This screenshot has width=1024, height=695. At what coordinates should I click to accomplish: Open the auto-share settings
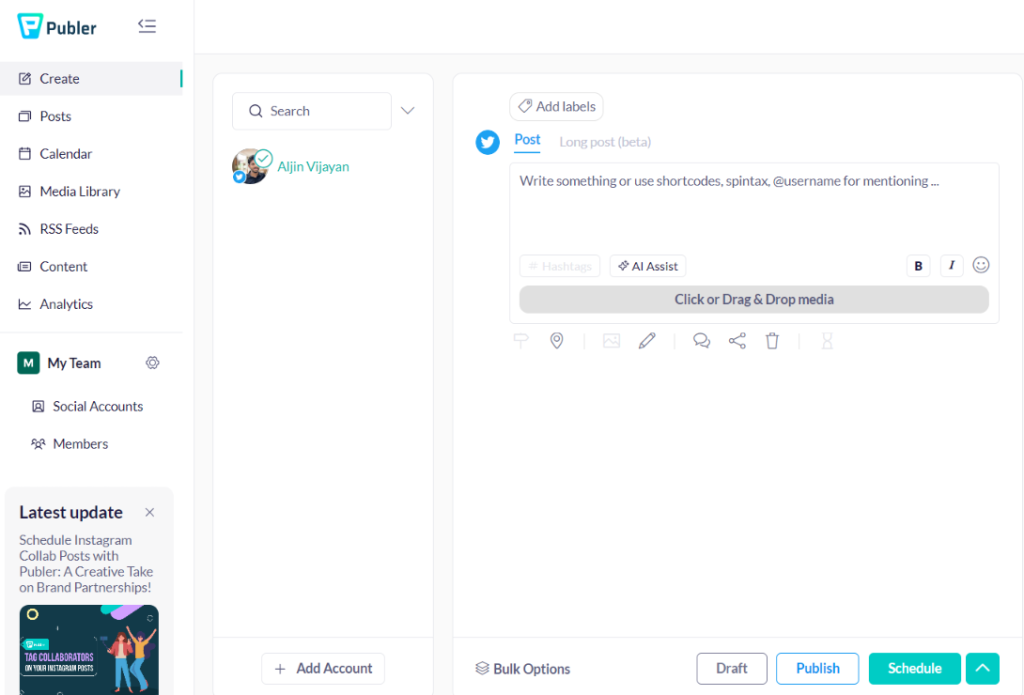pos(737,341)
